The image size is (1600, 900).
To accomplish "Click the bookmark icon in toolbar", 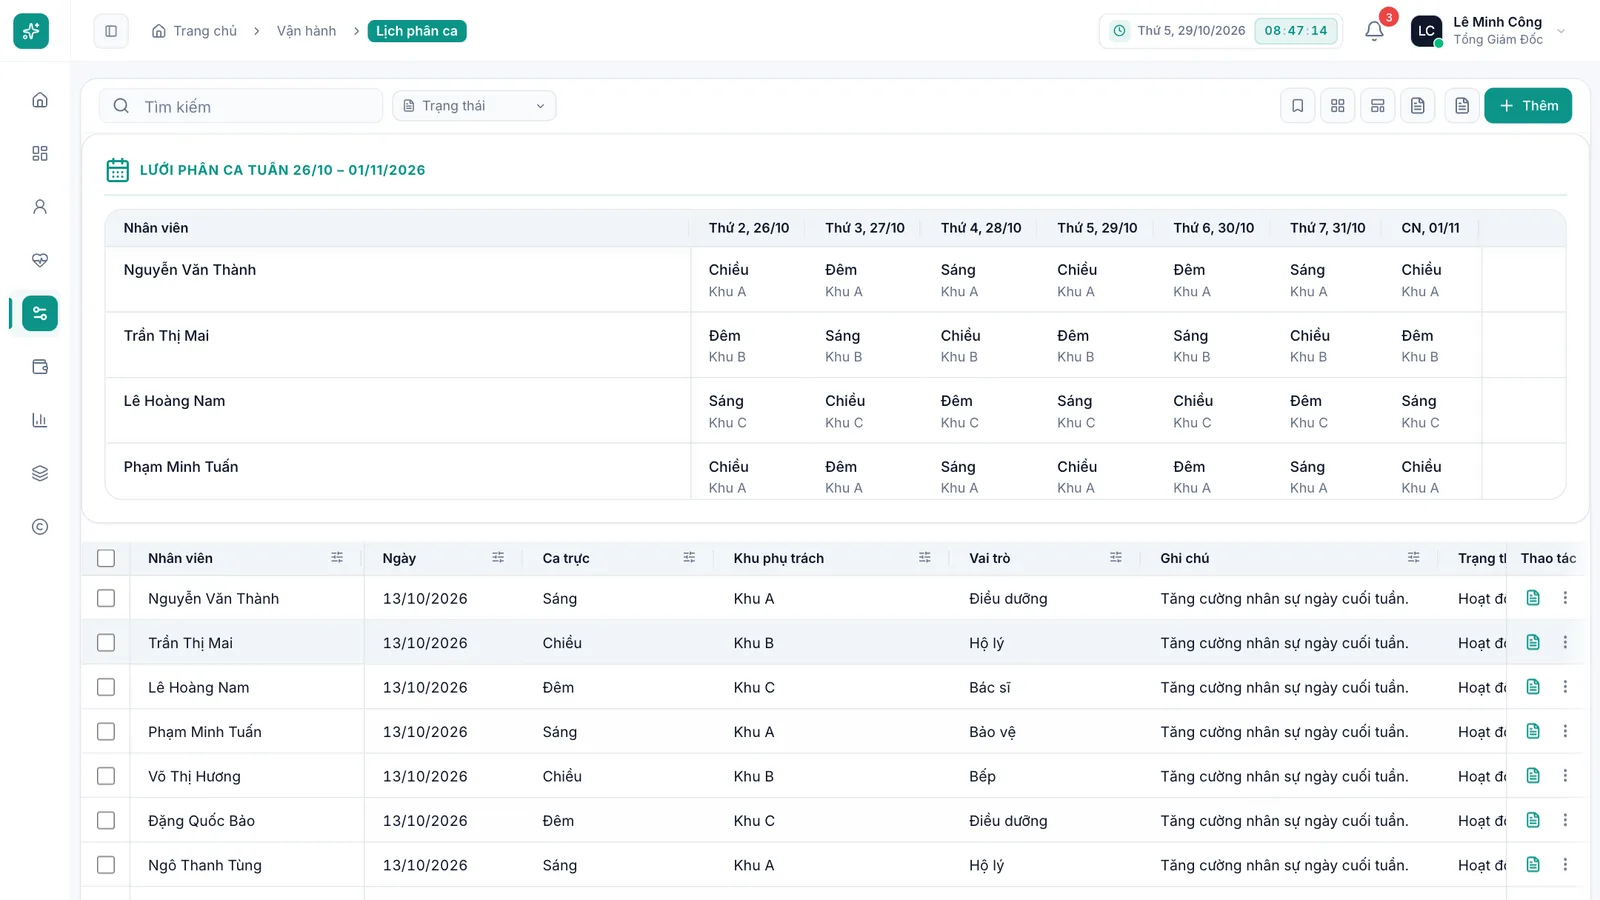I will 1298,106.
